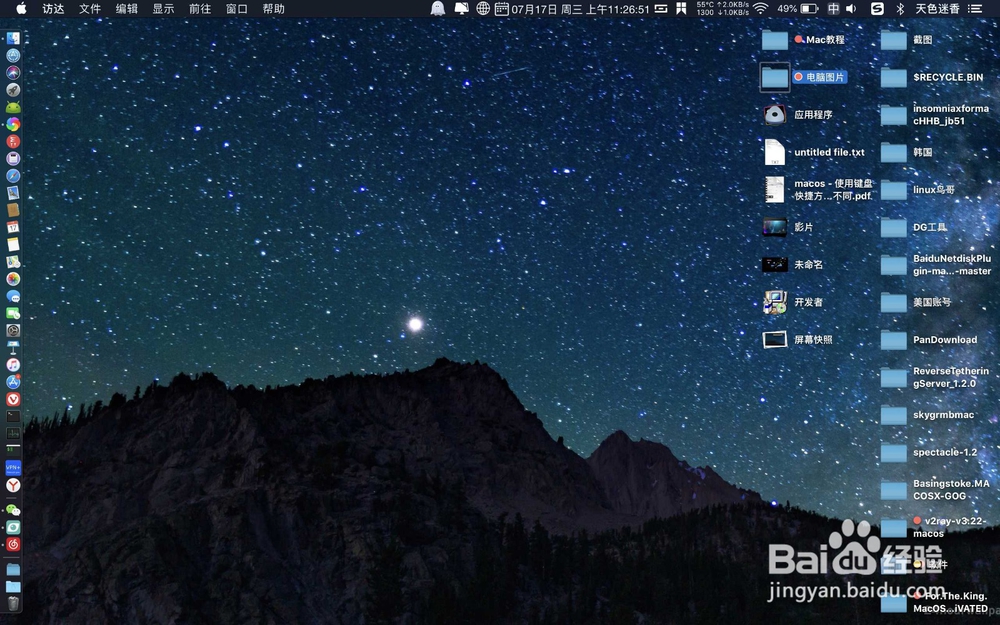Click the 天色迷香 user name

coord(938,8)
